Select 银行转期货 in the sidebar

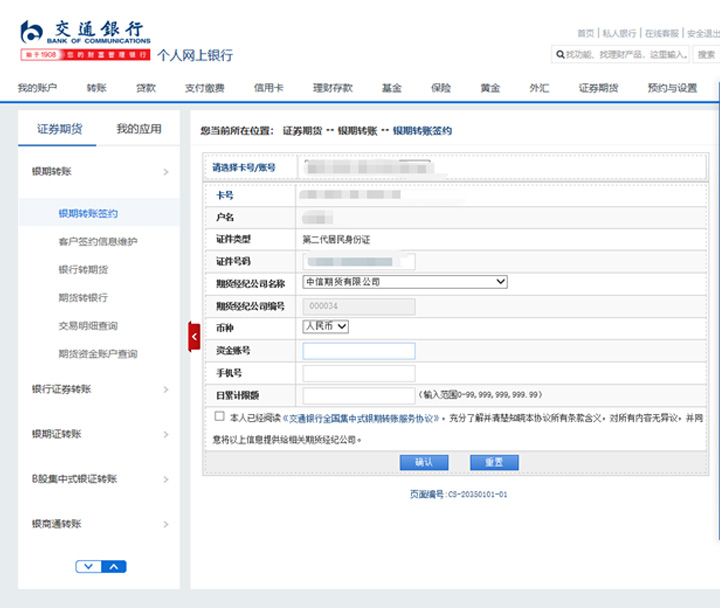[83, 270]
